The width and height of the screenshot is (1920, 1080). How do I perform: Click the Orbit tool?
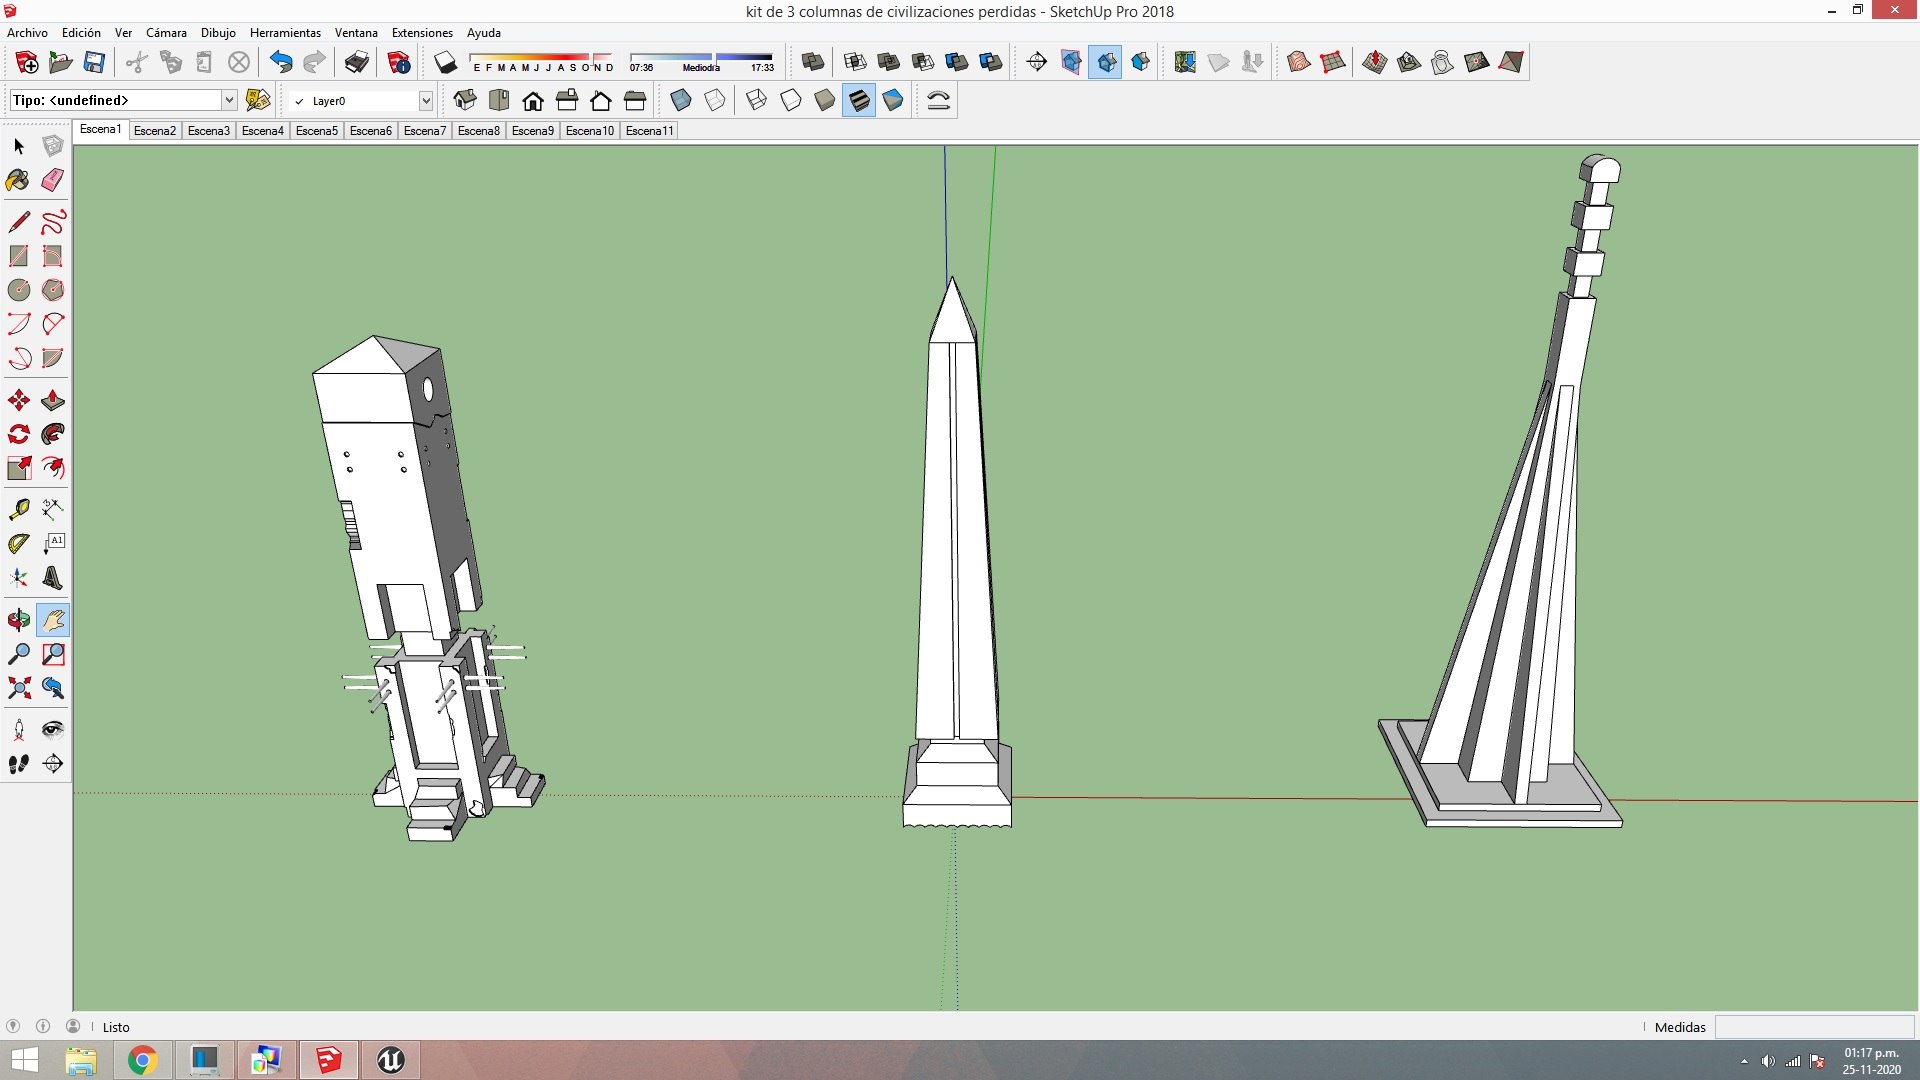coord(19,620)
